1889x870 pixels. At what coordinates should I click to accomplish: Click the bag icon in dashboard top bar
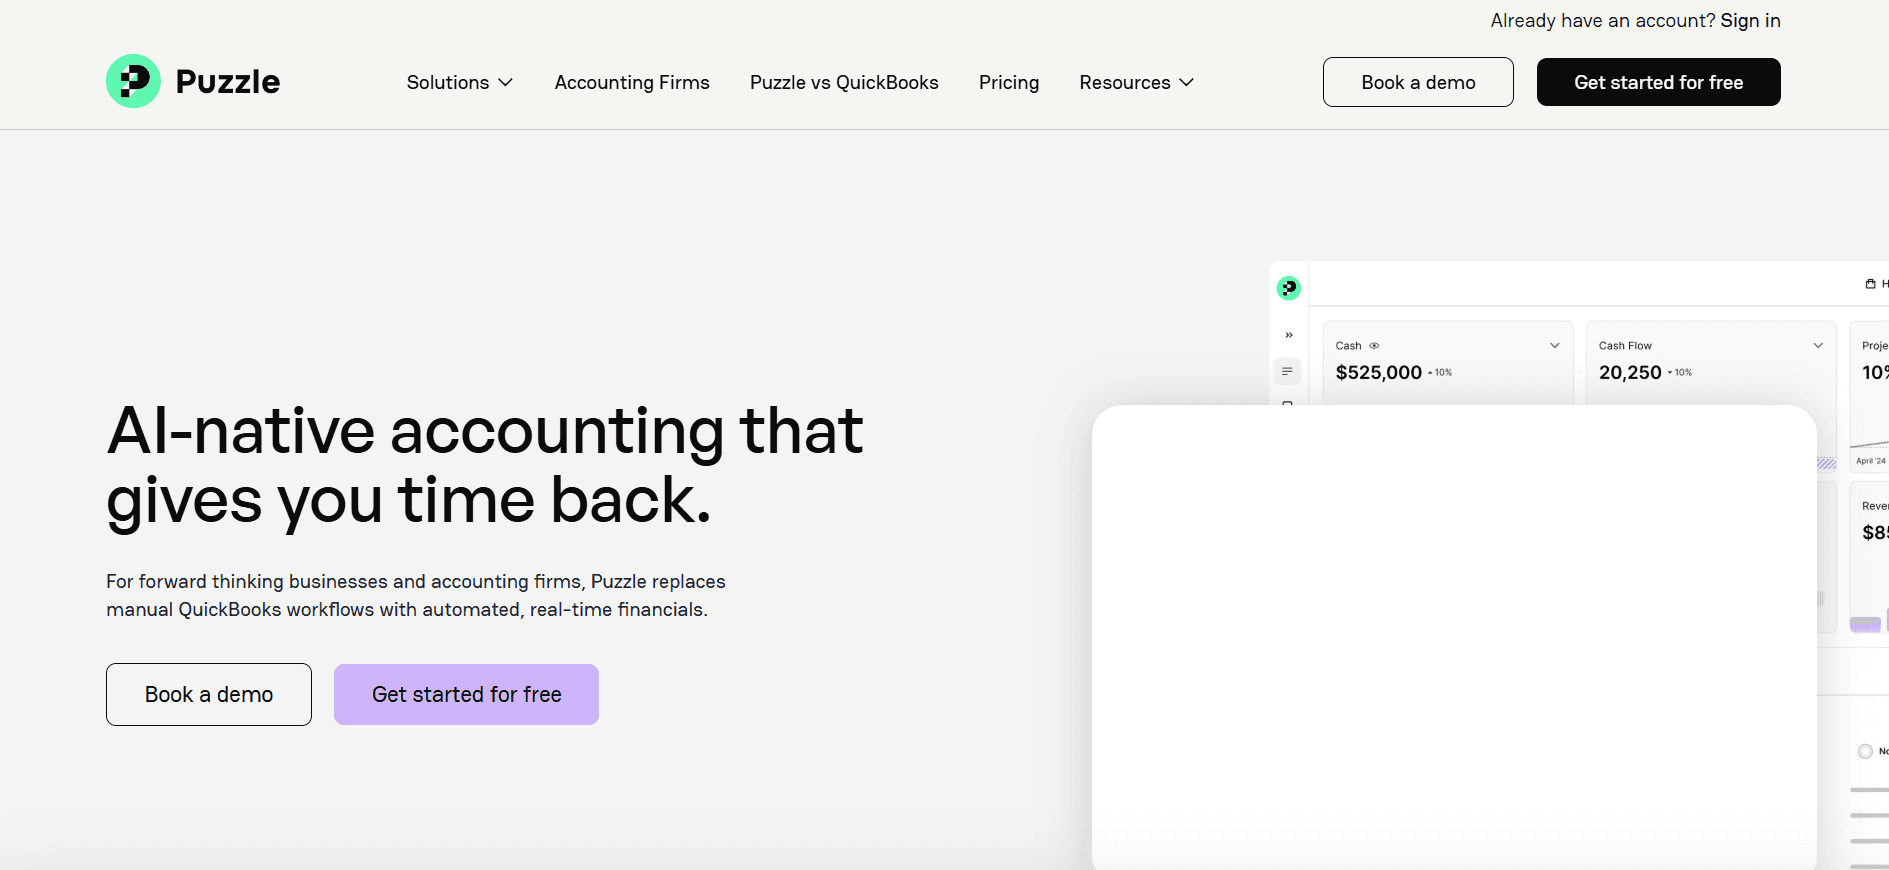tap(1870, 284)
